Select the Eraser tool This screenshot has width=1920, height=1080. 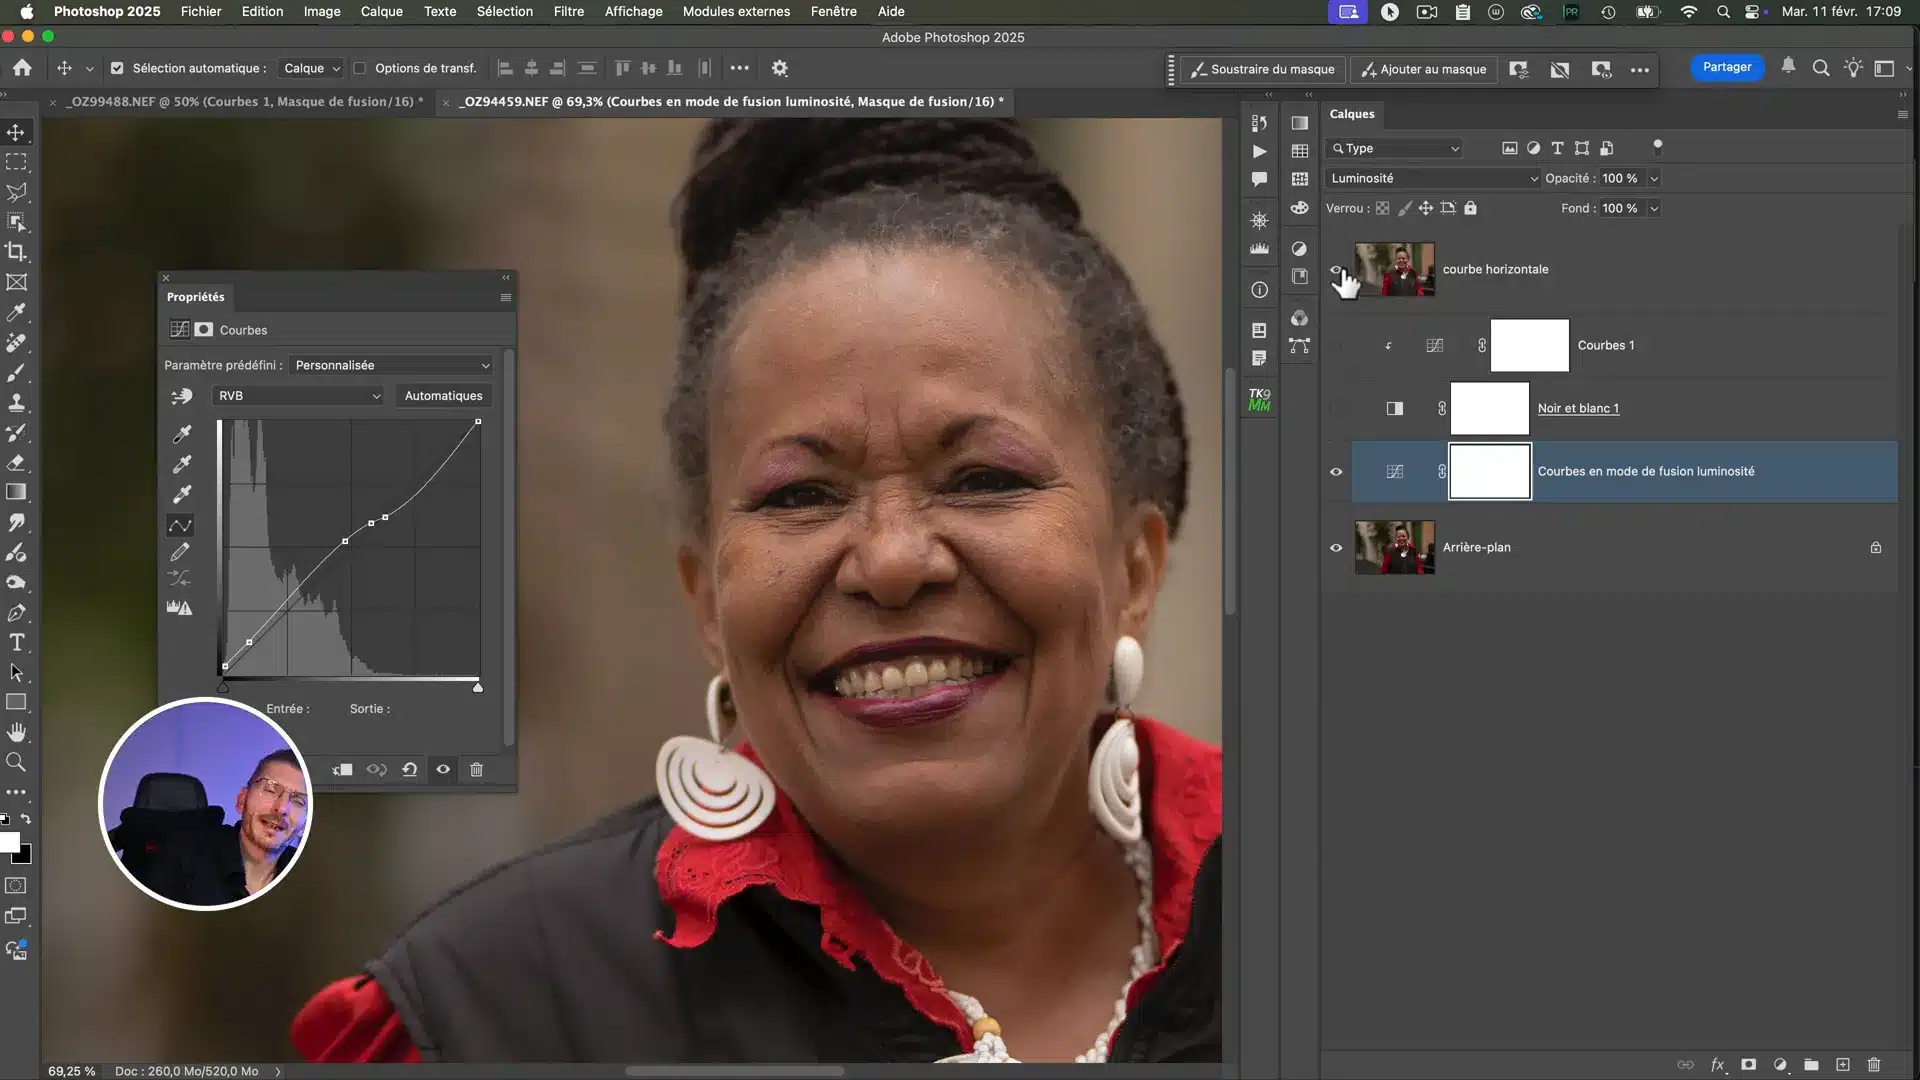(16, 462)
